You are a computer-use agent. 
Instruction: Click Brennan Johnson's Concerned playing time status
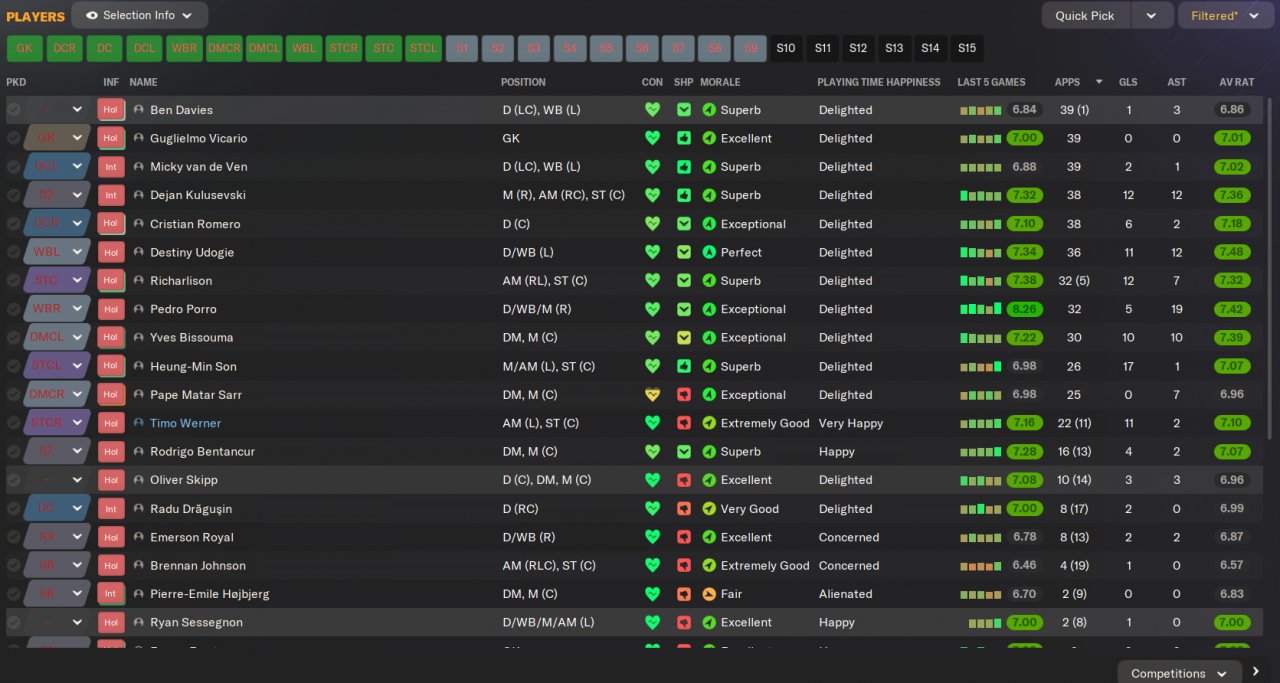(849, 565)
